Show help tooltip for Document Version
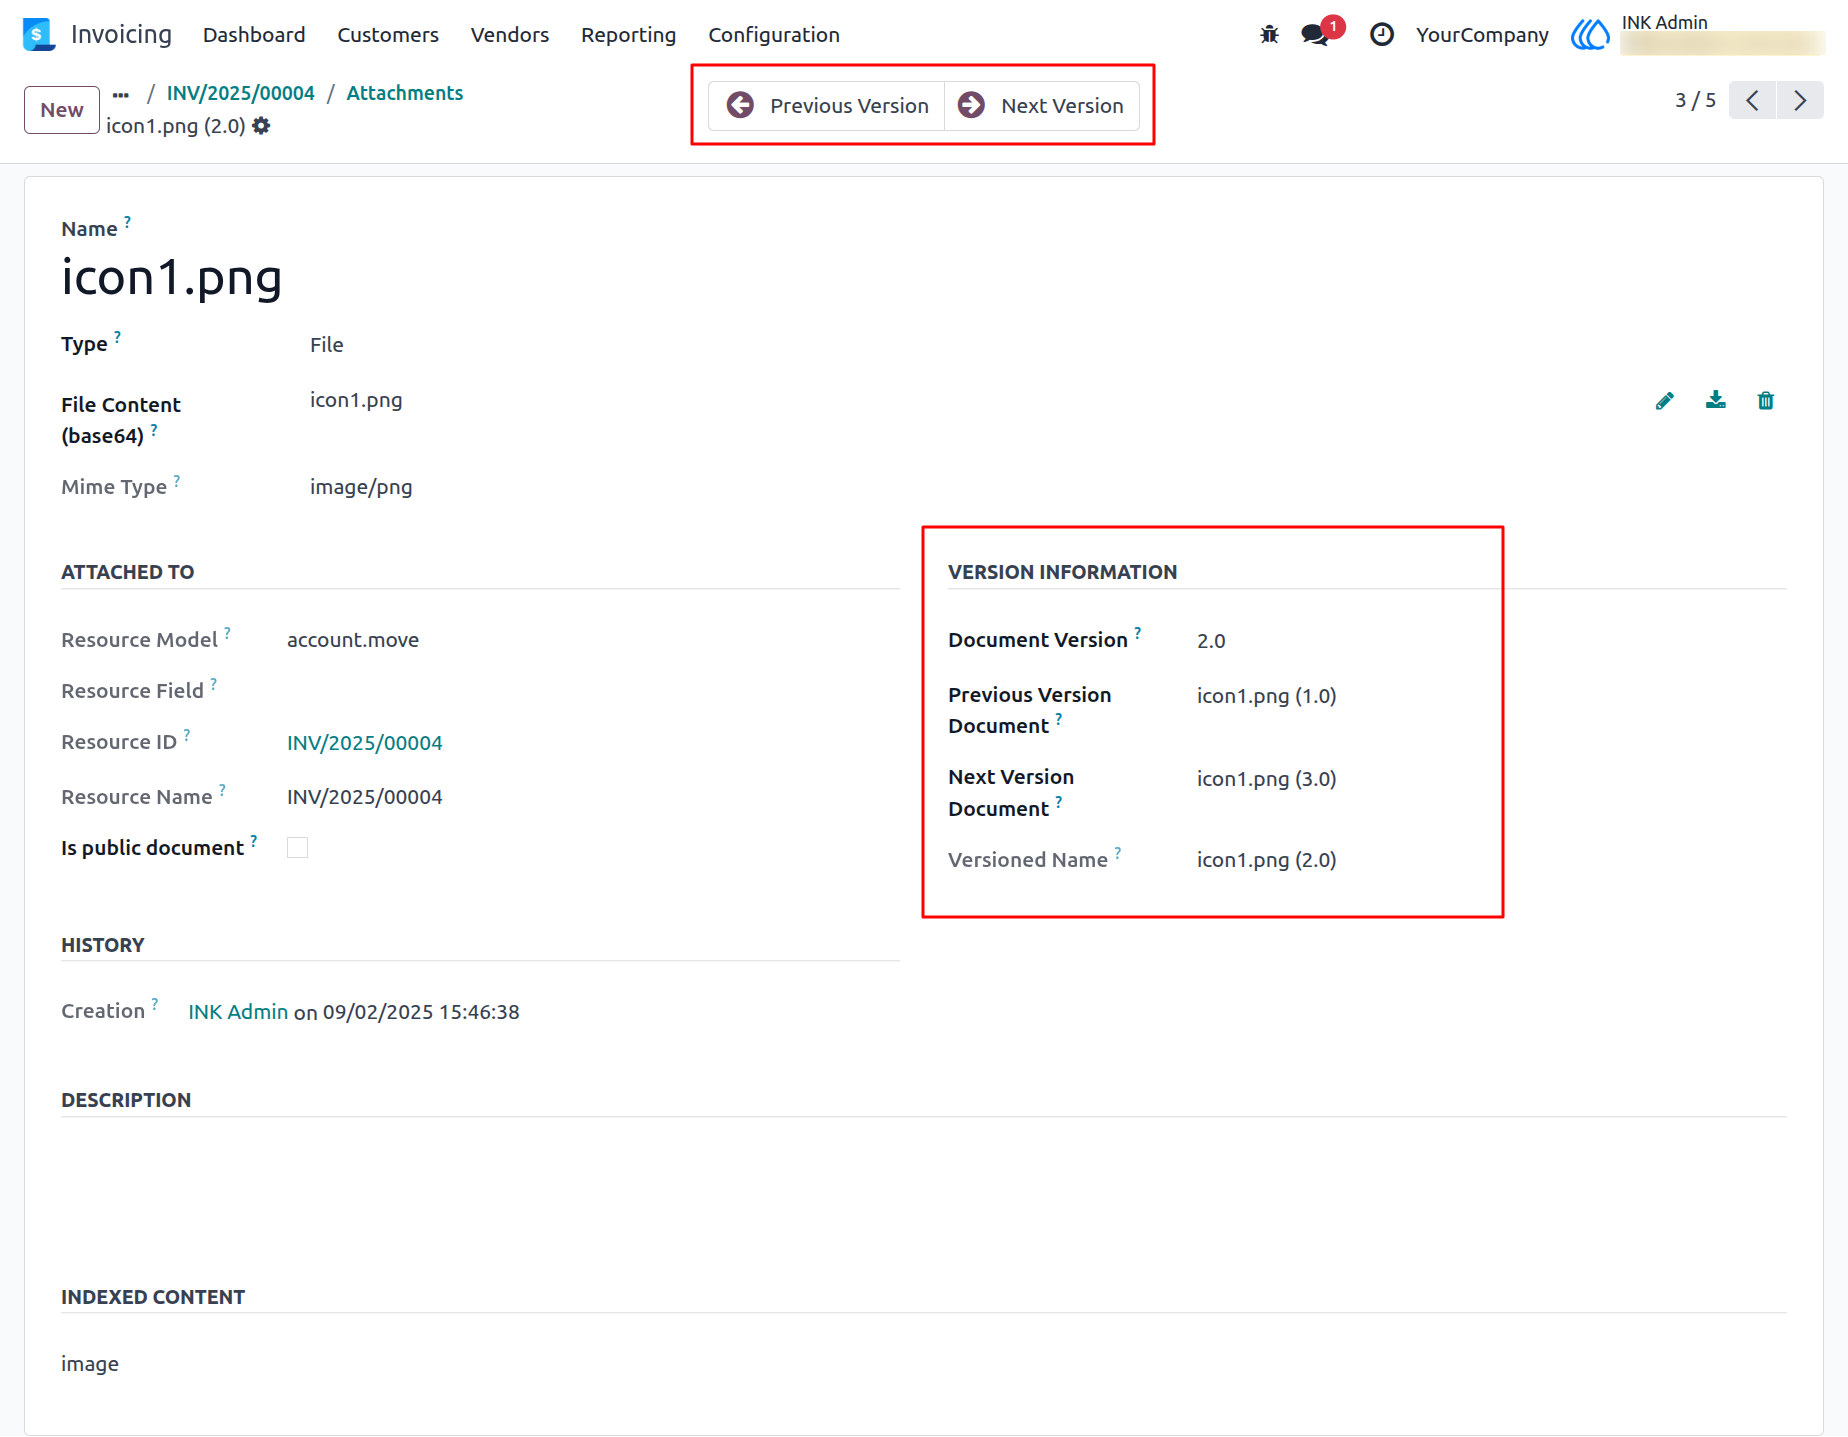The width and height of the screenshot is (1848, 1437). pyautogui.click(x=1138, y=633)
